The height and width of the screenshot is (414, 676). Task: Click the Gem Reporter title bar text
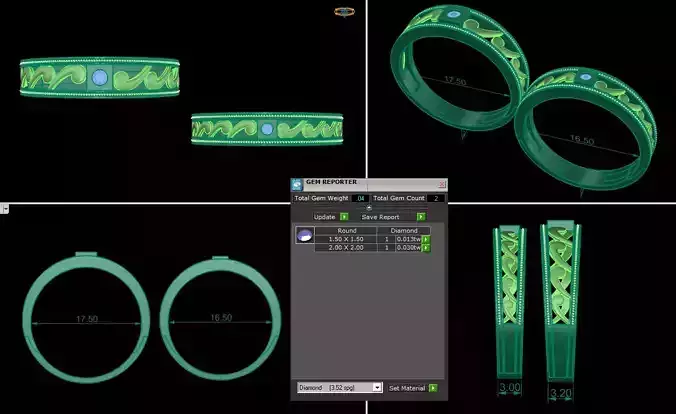click(331, 182)
